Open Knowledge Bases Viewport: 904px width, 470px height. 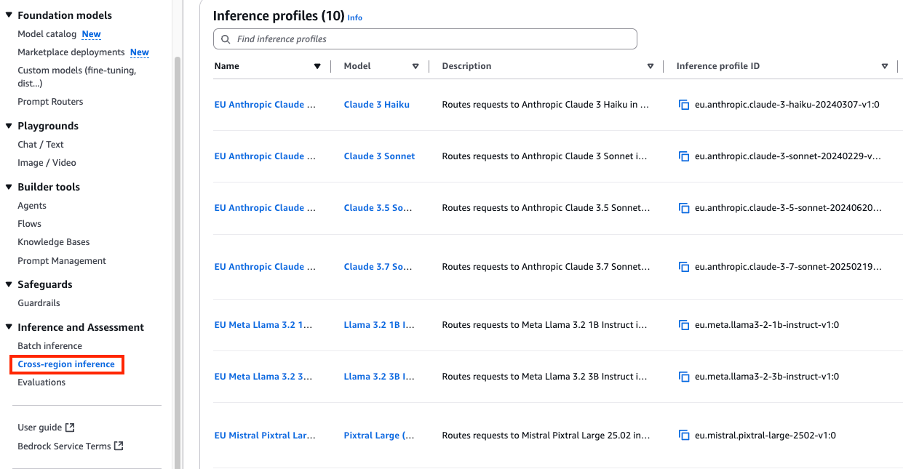click(54, 242)
